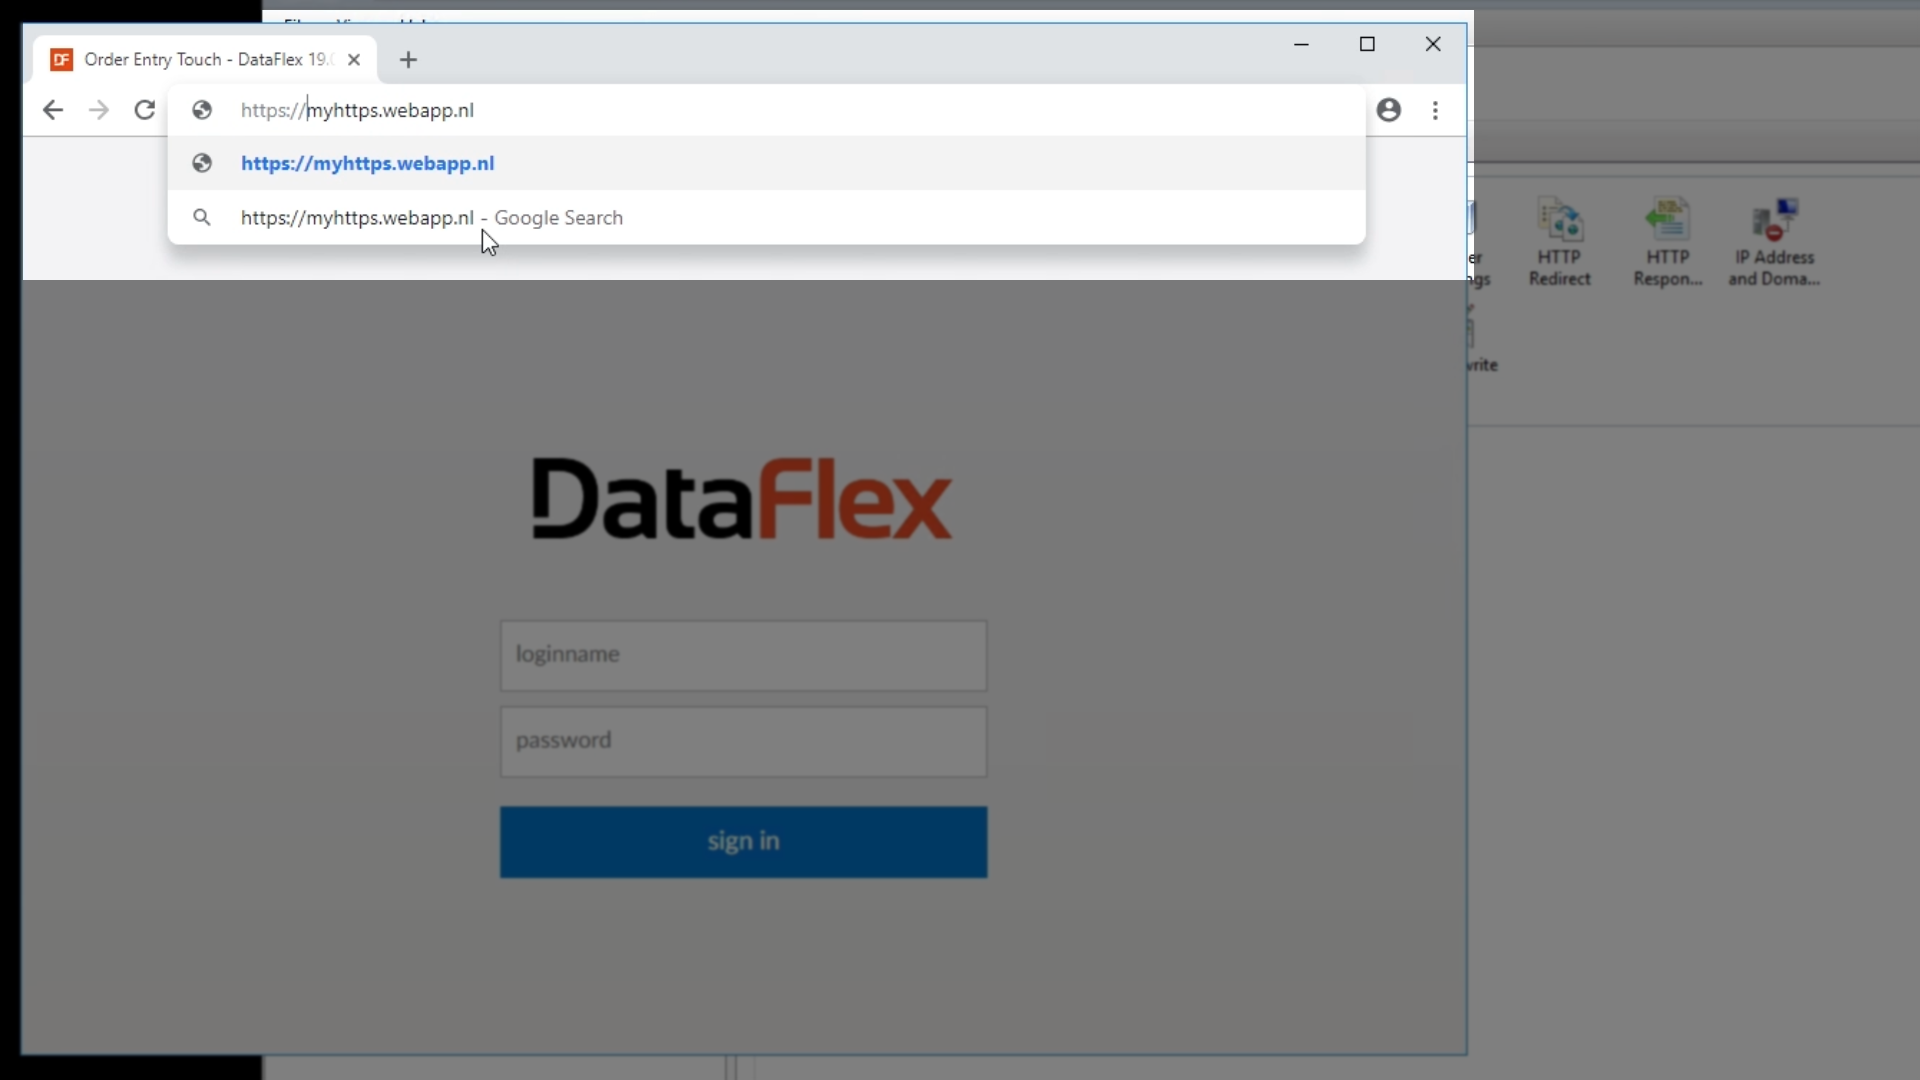The width and height of the screenshot is (1920, 1080).
Task: Click the DataFlex logo
Action: (741, 499)
